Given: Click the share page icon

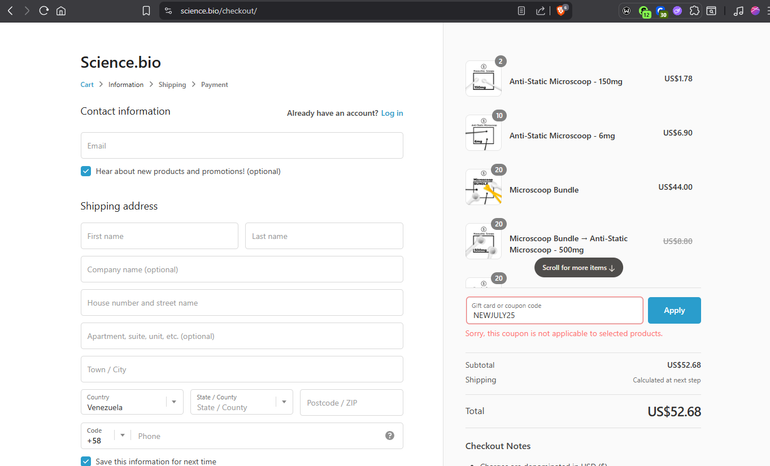Looking at the screenshot, I should click(541, 11).
